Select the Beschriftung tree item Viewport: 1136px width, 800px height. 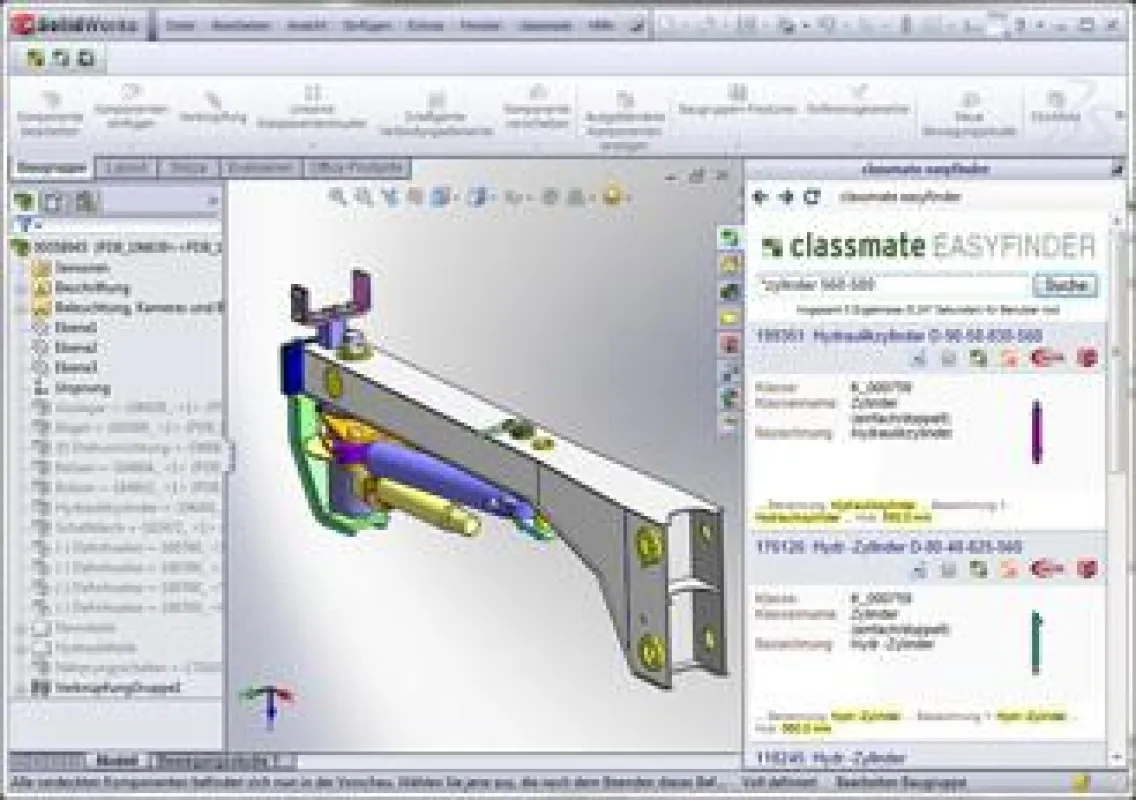point(93,288)
